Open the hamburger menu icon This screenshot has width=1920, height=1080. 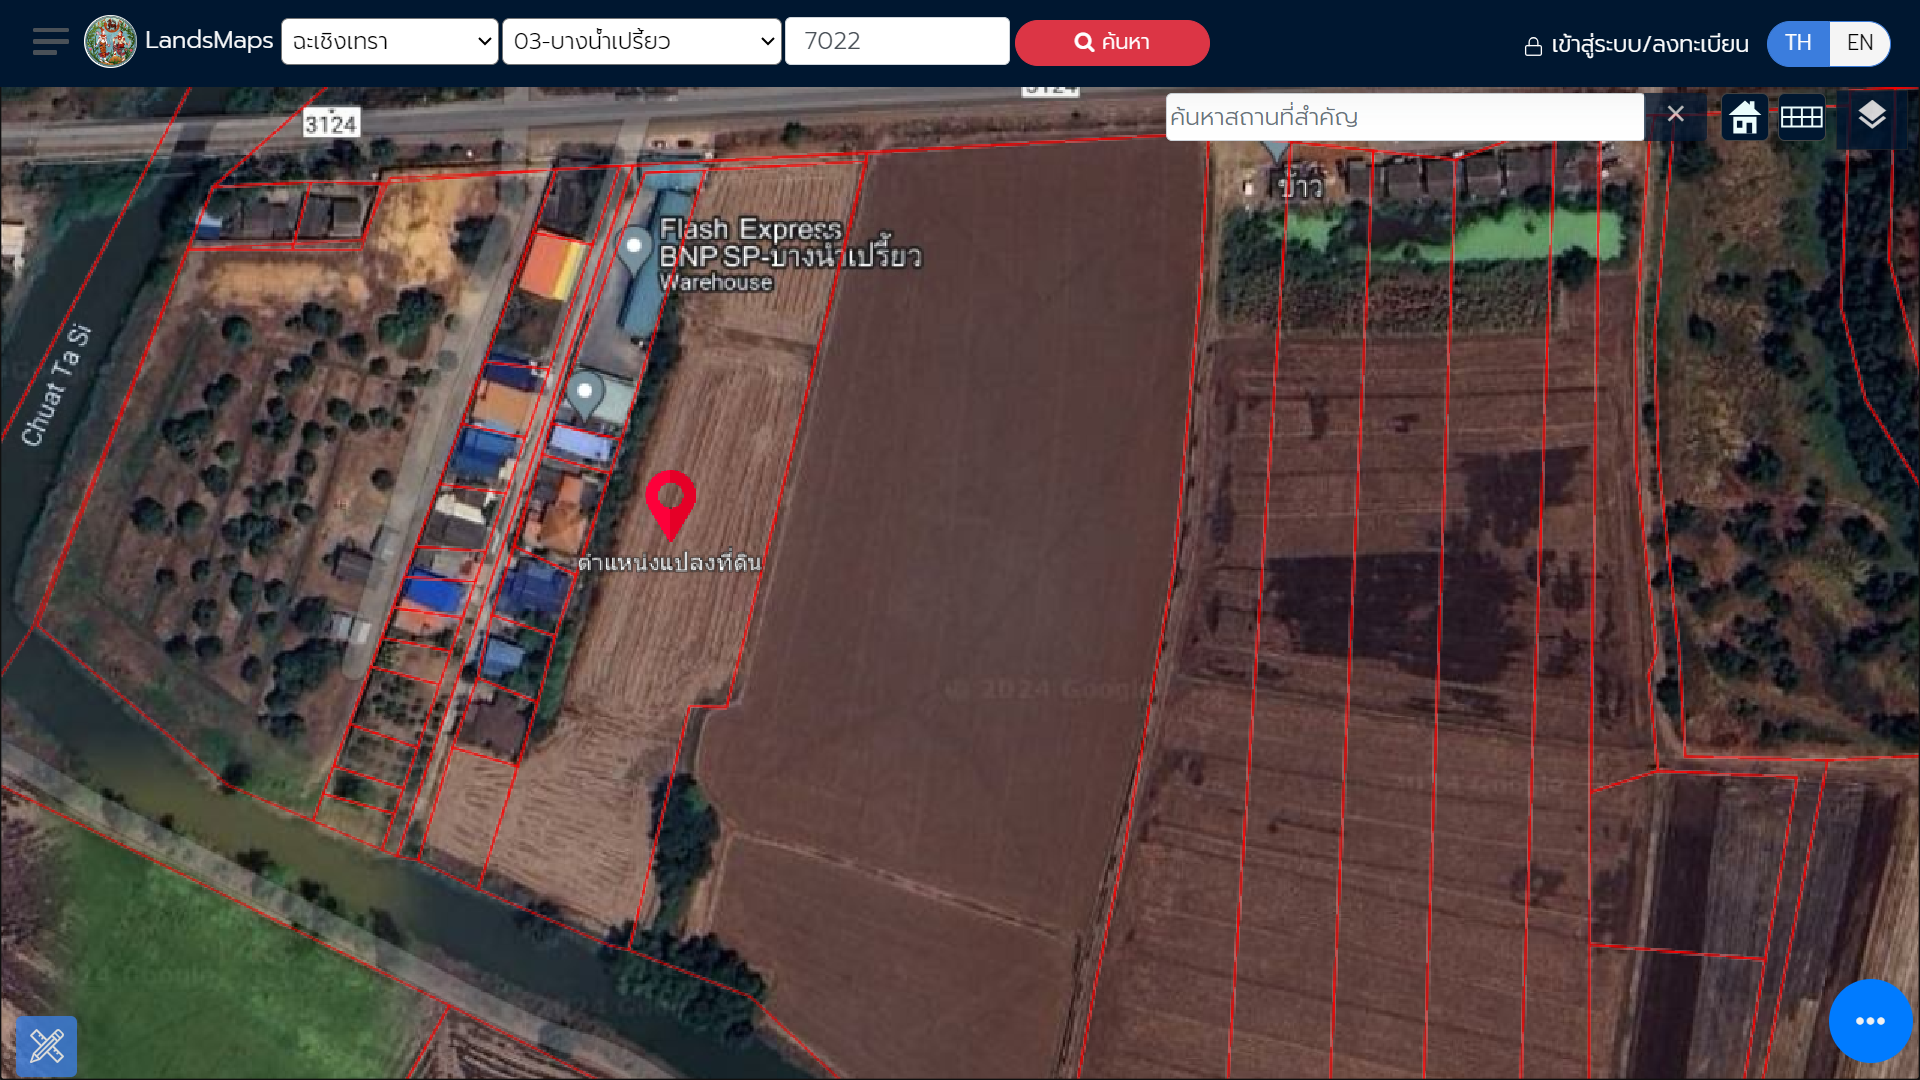(x=50, y=42)
